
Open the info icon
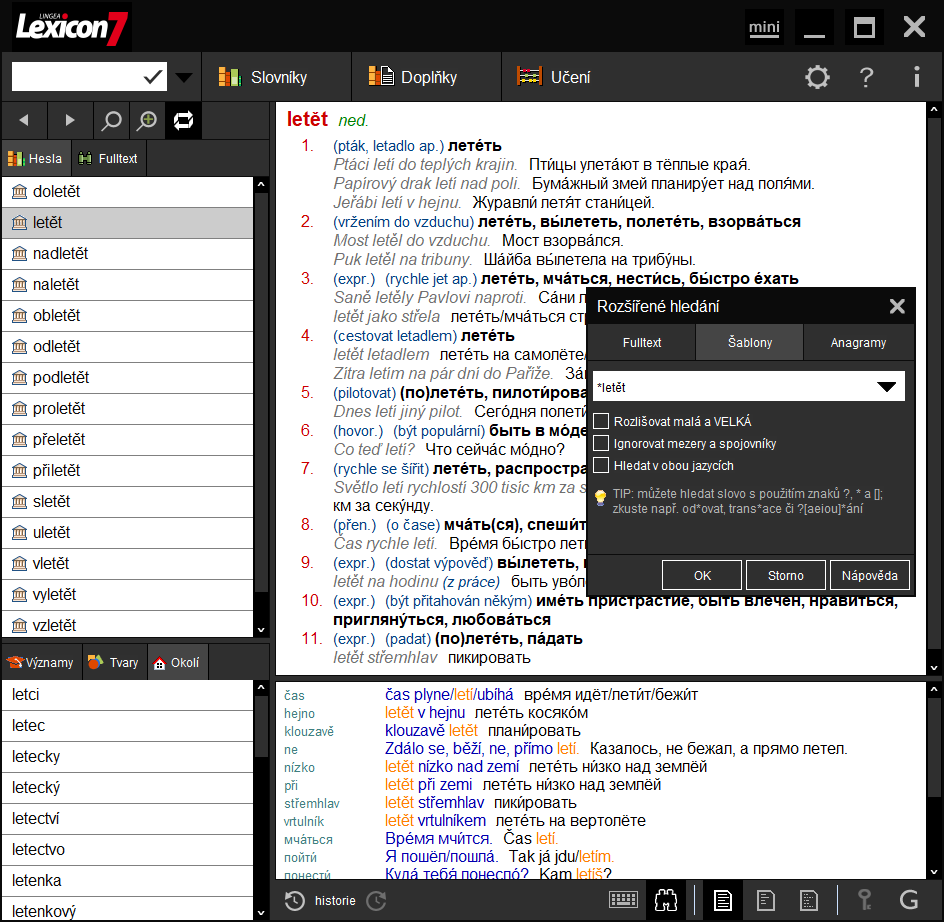[916, 77]
